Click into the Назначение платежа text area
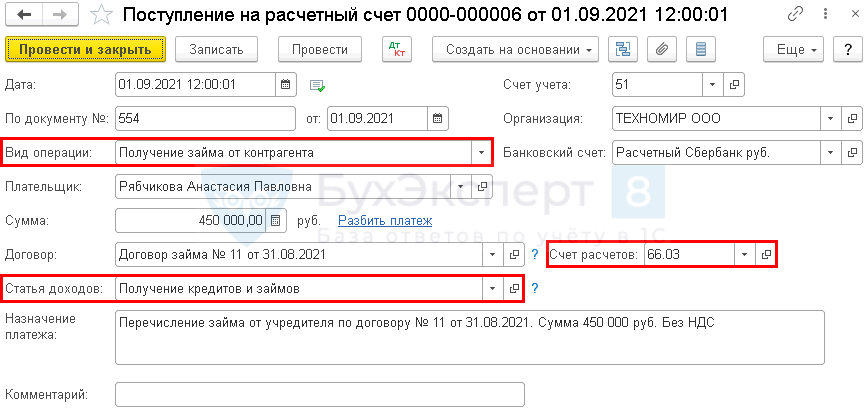The height and width of the screenshot is (412, 866). point(470,337)
